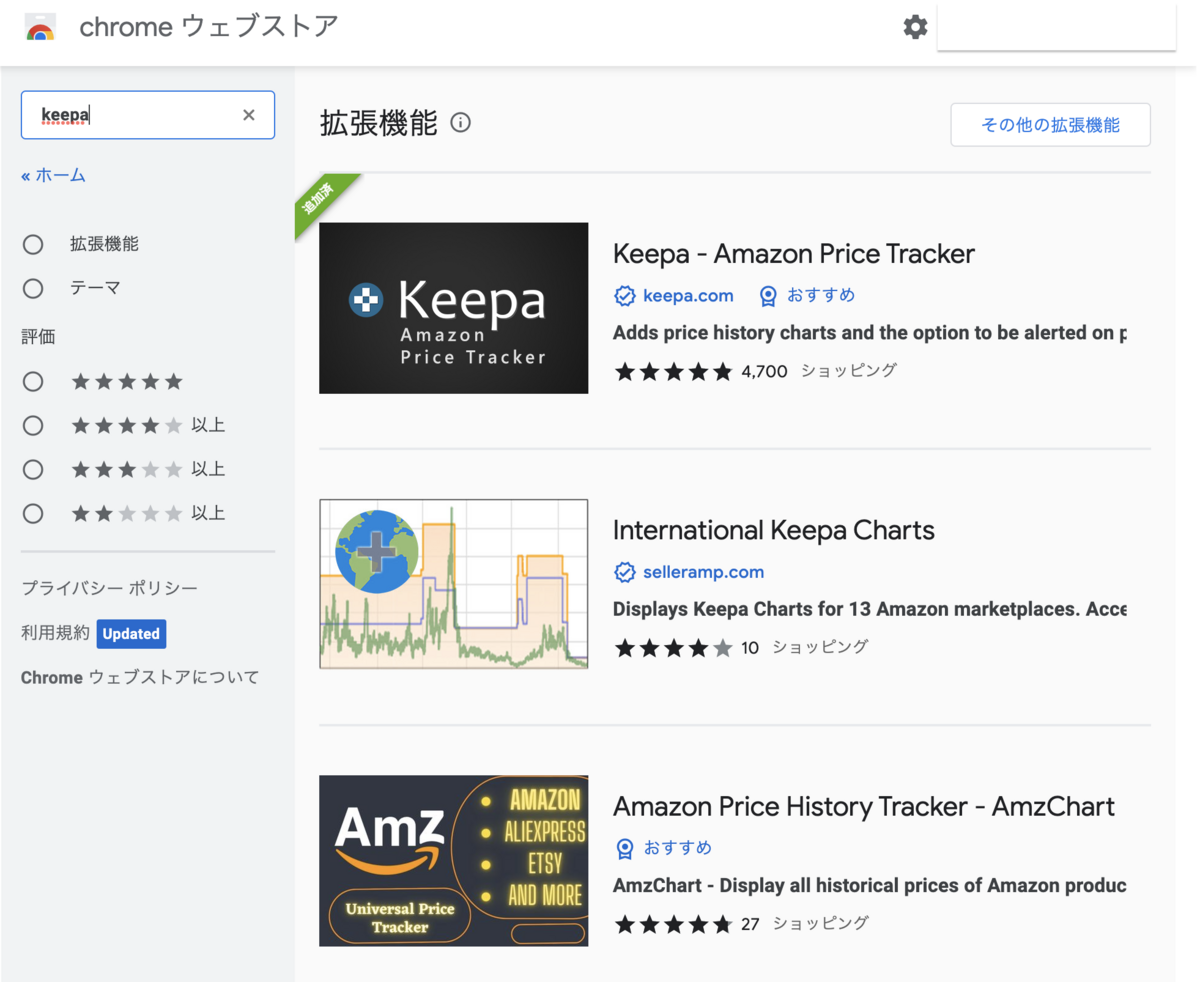The height and width of the screenshot is (982, 1200).
Task: Click keepa.com verified badge icon
Action: coord(625,296)
